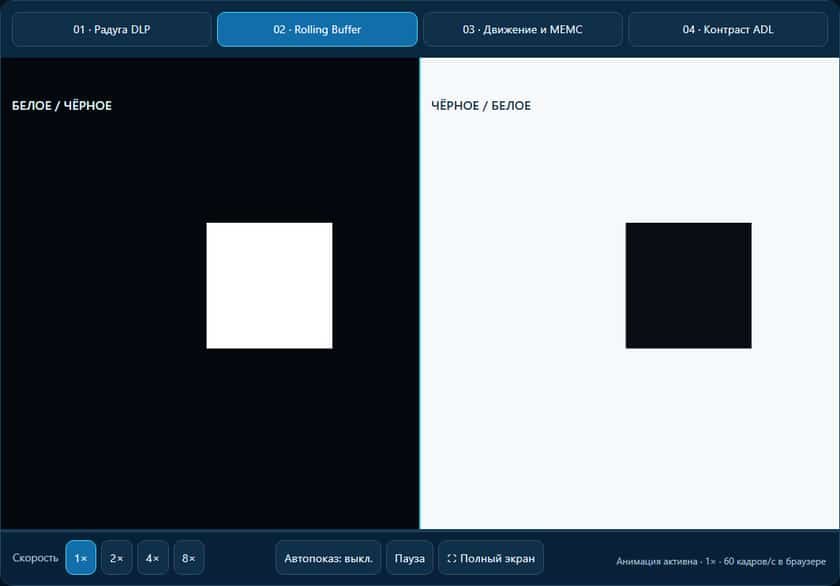Click the white square on black panel
This screenshot has height=586, width=840.
pos(269,286)
